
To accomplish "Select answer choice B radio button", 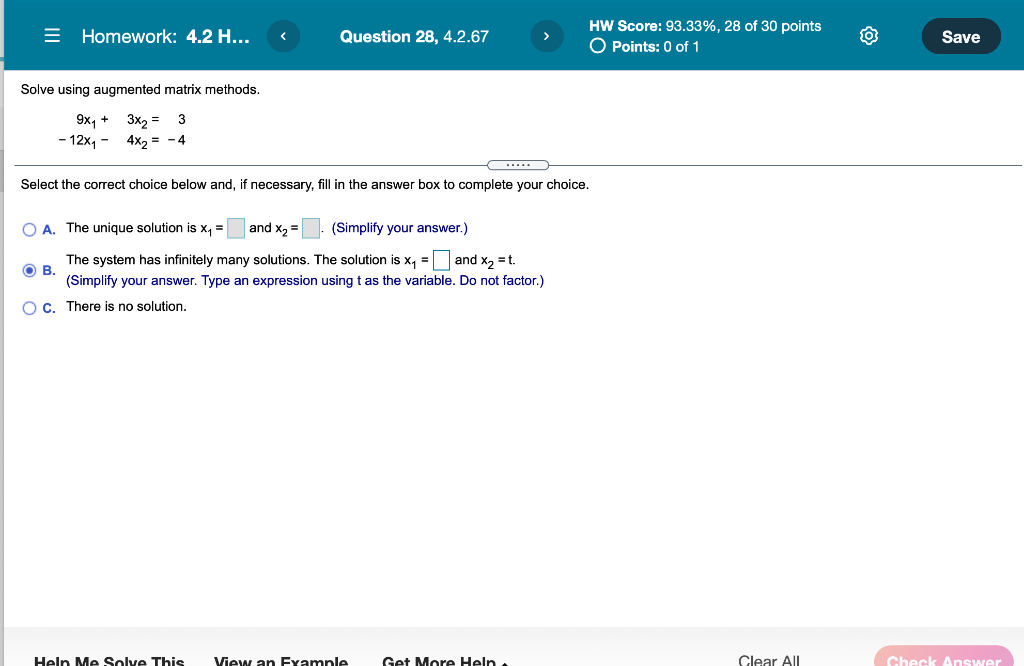I will [30, 270].
